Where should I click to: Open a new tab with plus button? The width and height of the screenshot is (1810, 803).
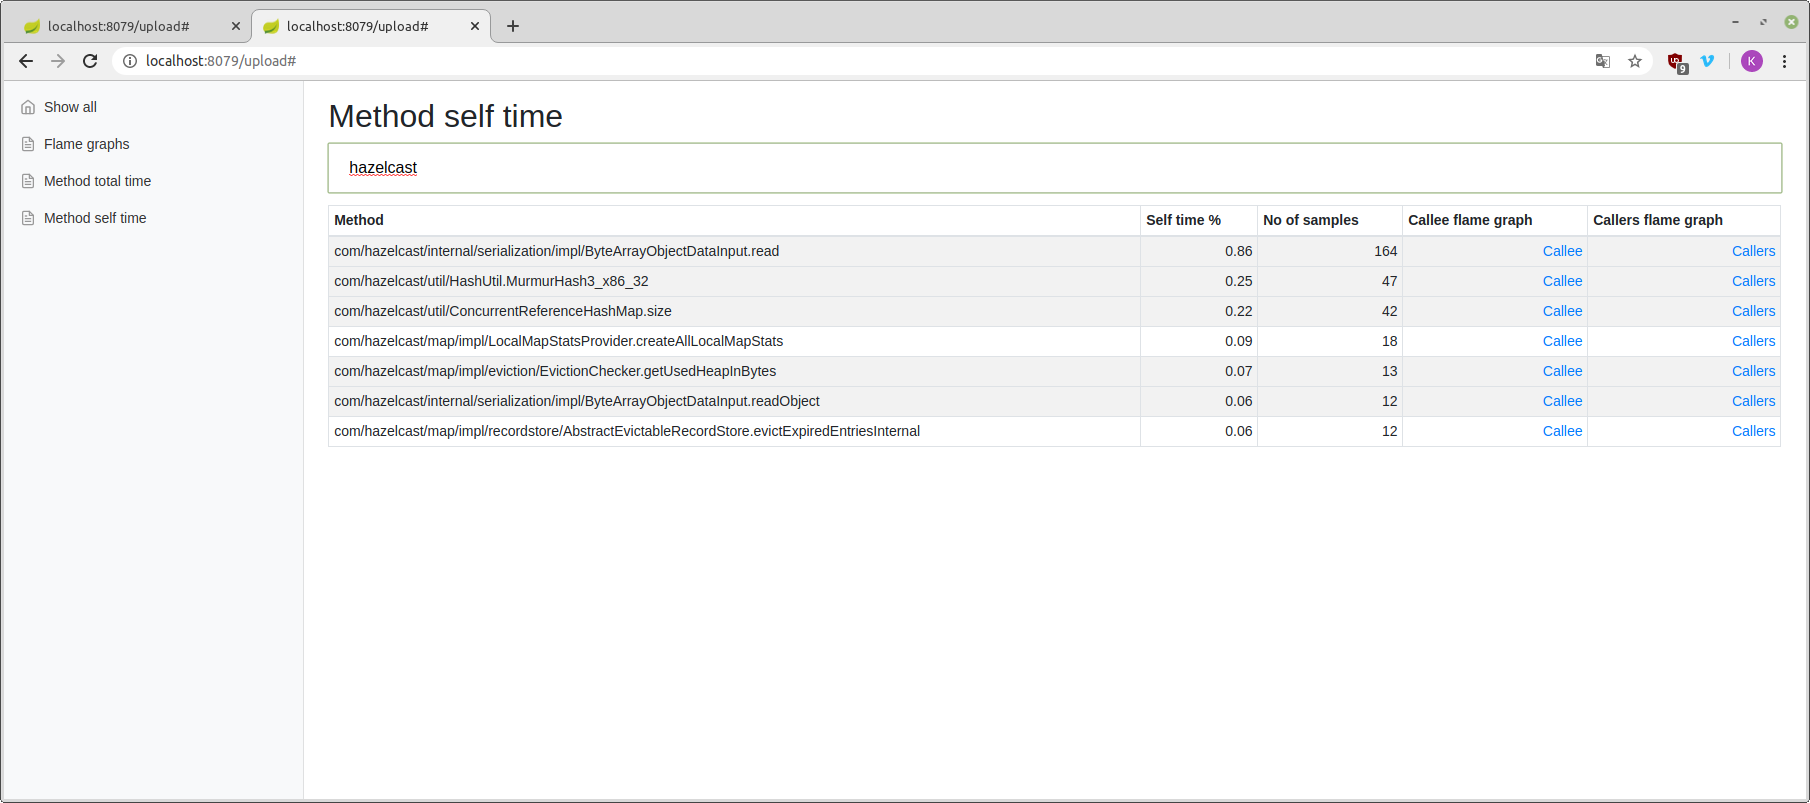pyautogui.click(x=513, y=26)
